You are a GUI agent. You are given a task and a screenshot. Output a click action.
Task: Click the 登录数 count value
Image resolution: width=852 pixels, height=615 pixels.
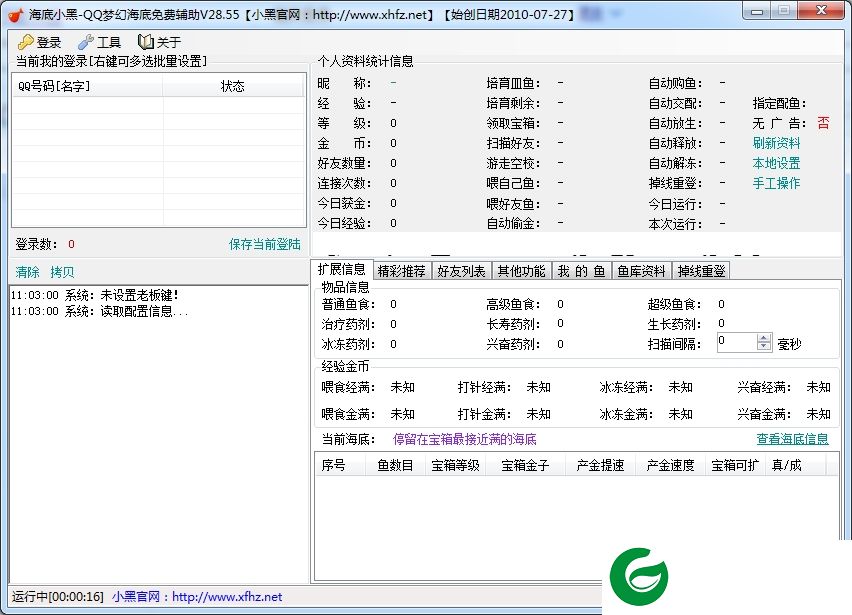[x=71, y=244]
